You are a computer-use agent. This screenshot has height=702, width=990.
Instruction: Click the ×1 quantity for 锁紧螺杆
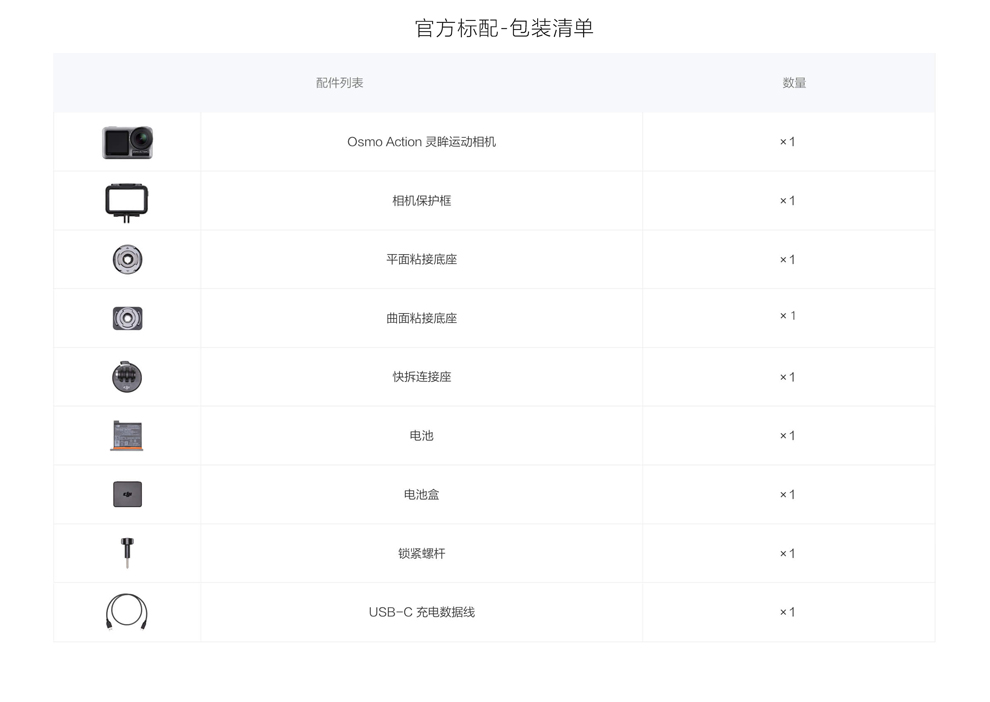coord(787,554)
